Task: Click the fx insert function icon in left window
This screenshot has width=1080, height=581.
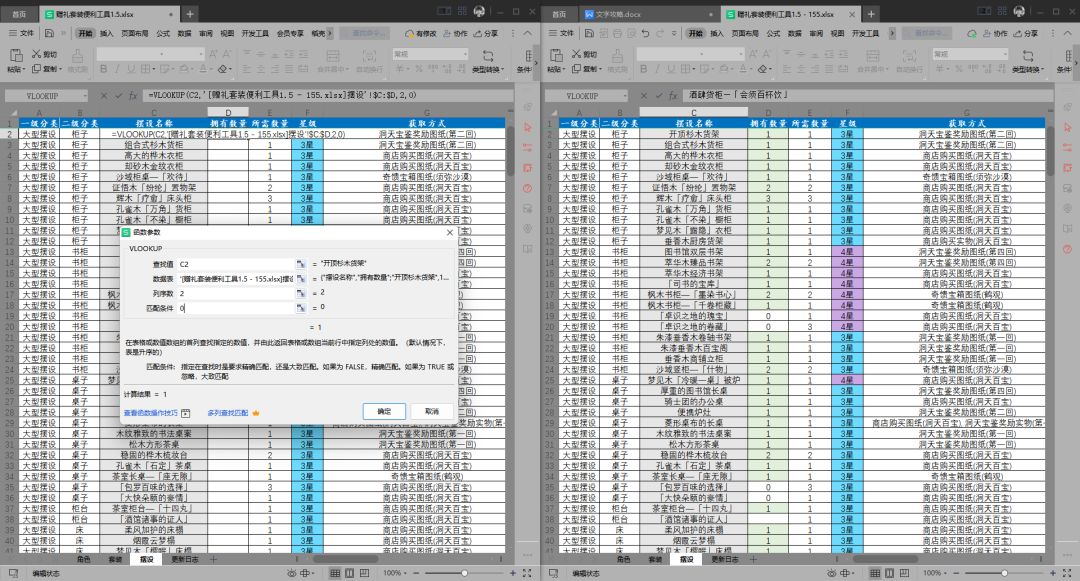Action: coord(134,96)
